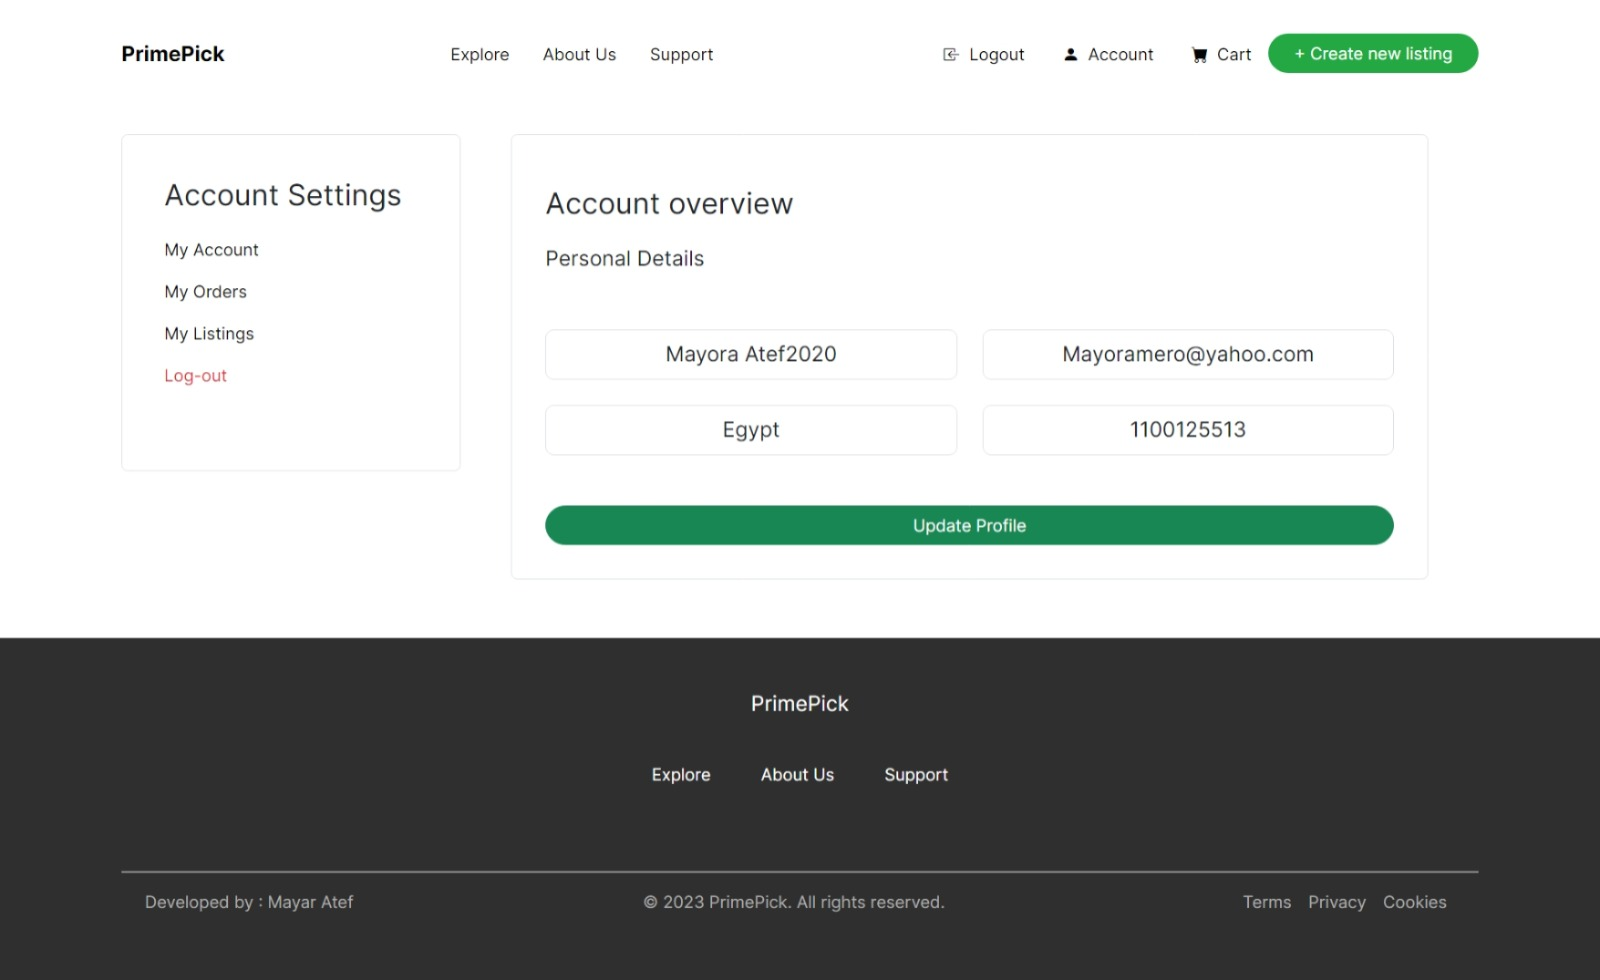Select About Us in the header menu
Screen dimensions: 1600x980
click(x=579, y=54)
